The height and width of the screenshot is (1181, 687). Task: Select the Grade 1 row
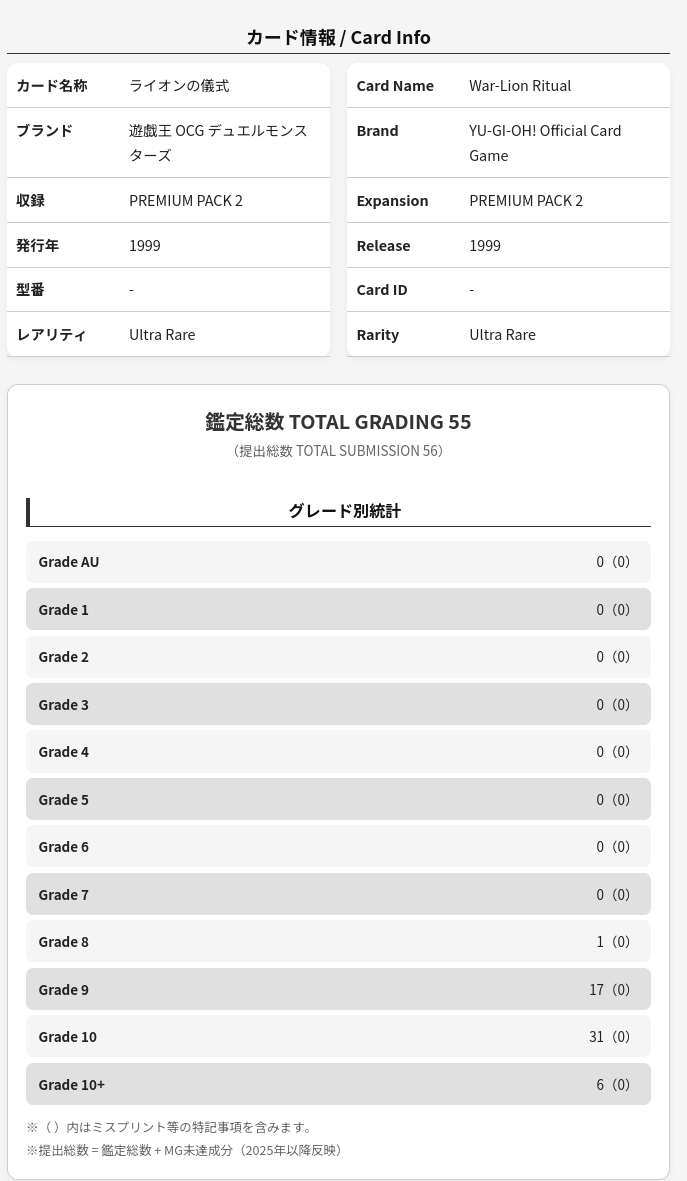[338, 609]
